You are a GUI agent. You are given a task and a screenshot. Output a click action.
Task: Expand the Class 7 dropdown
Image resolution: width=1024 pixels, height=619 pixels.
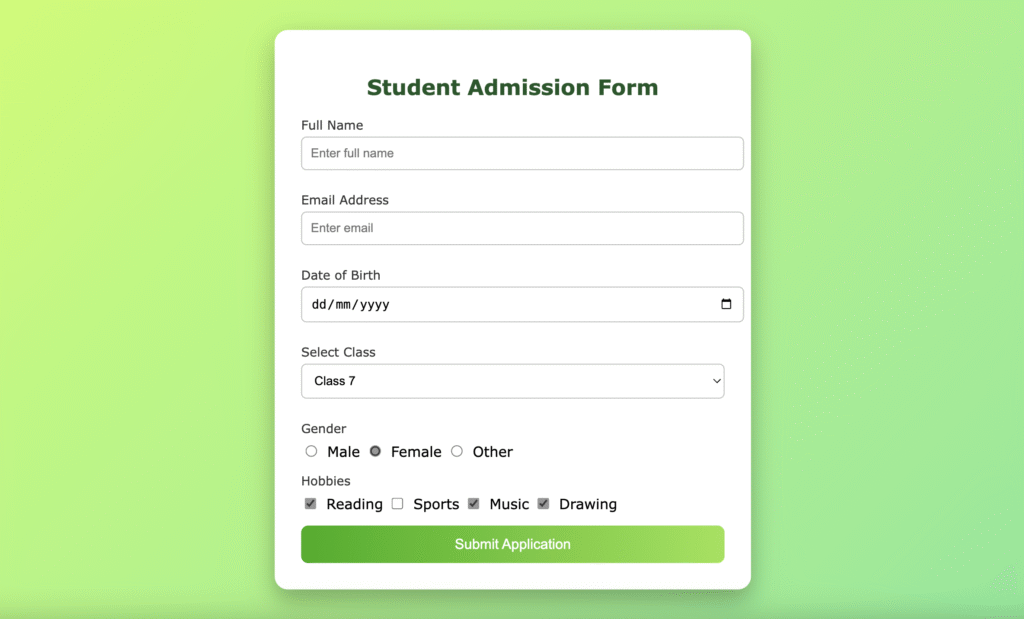[513, 381]
